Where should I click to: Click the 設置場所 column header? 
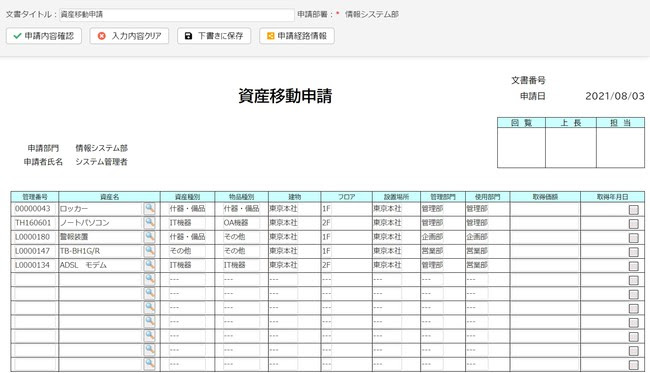click(396, 197)
